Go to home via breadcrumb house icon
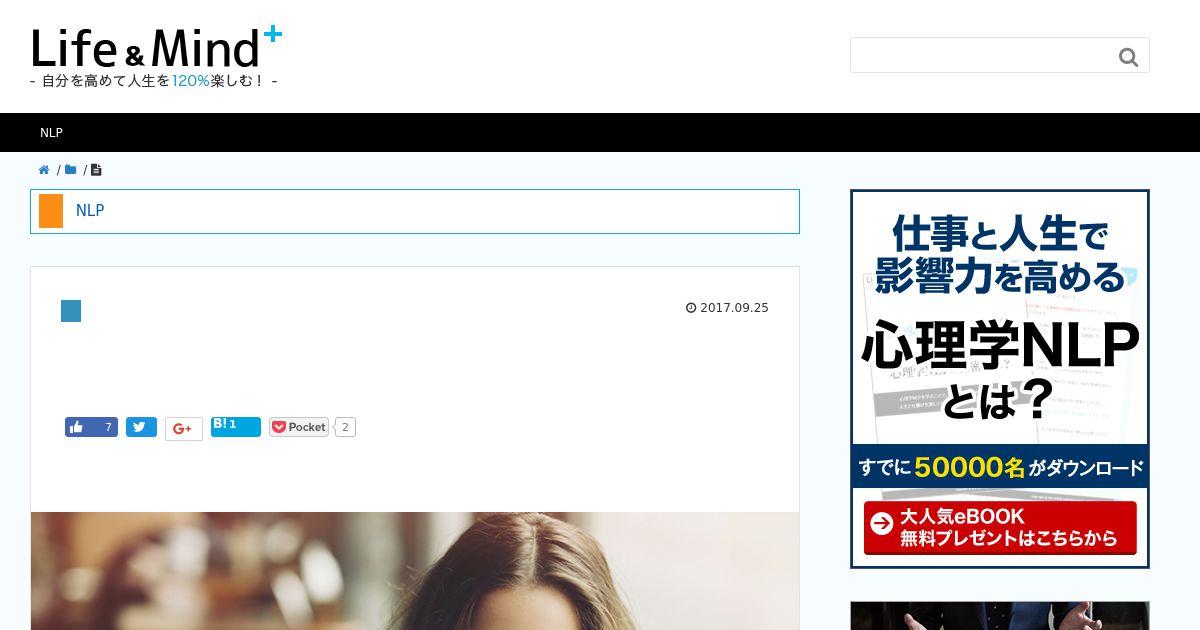1200x630 pixels. pos(44,170)
